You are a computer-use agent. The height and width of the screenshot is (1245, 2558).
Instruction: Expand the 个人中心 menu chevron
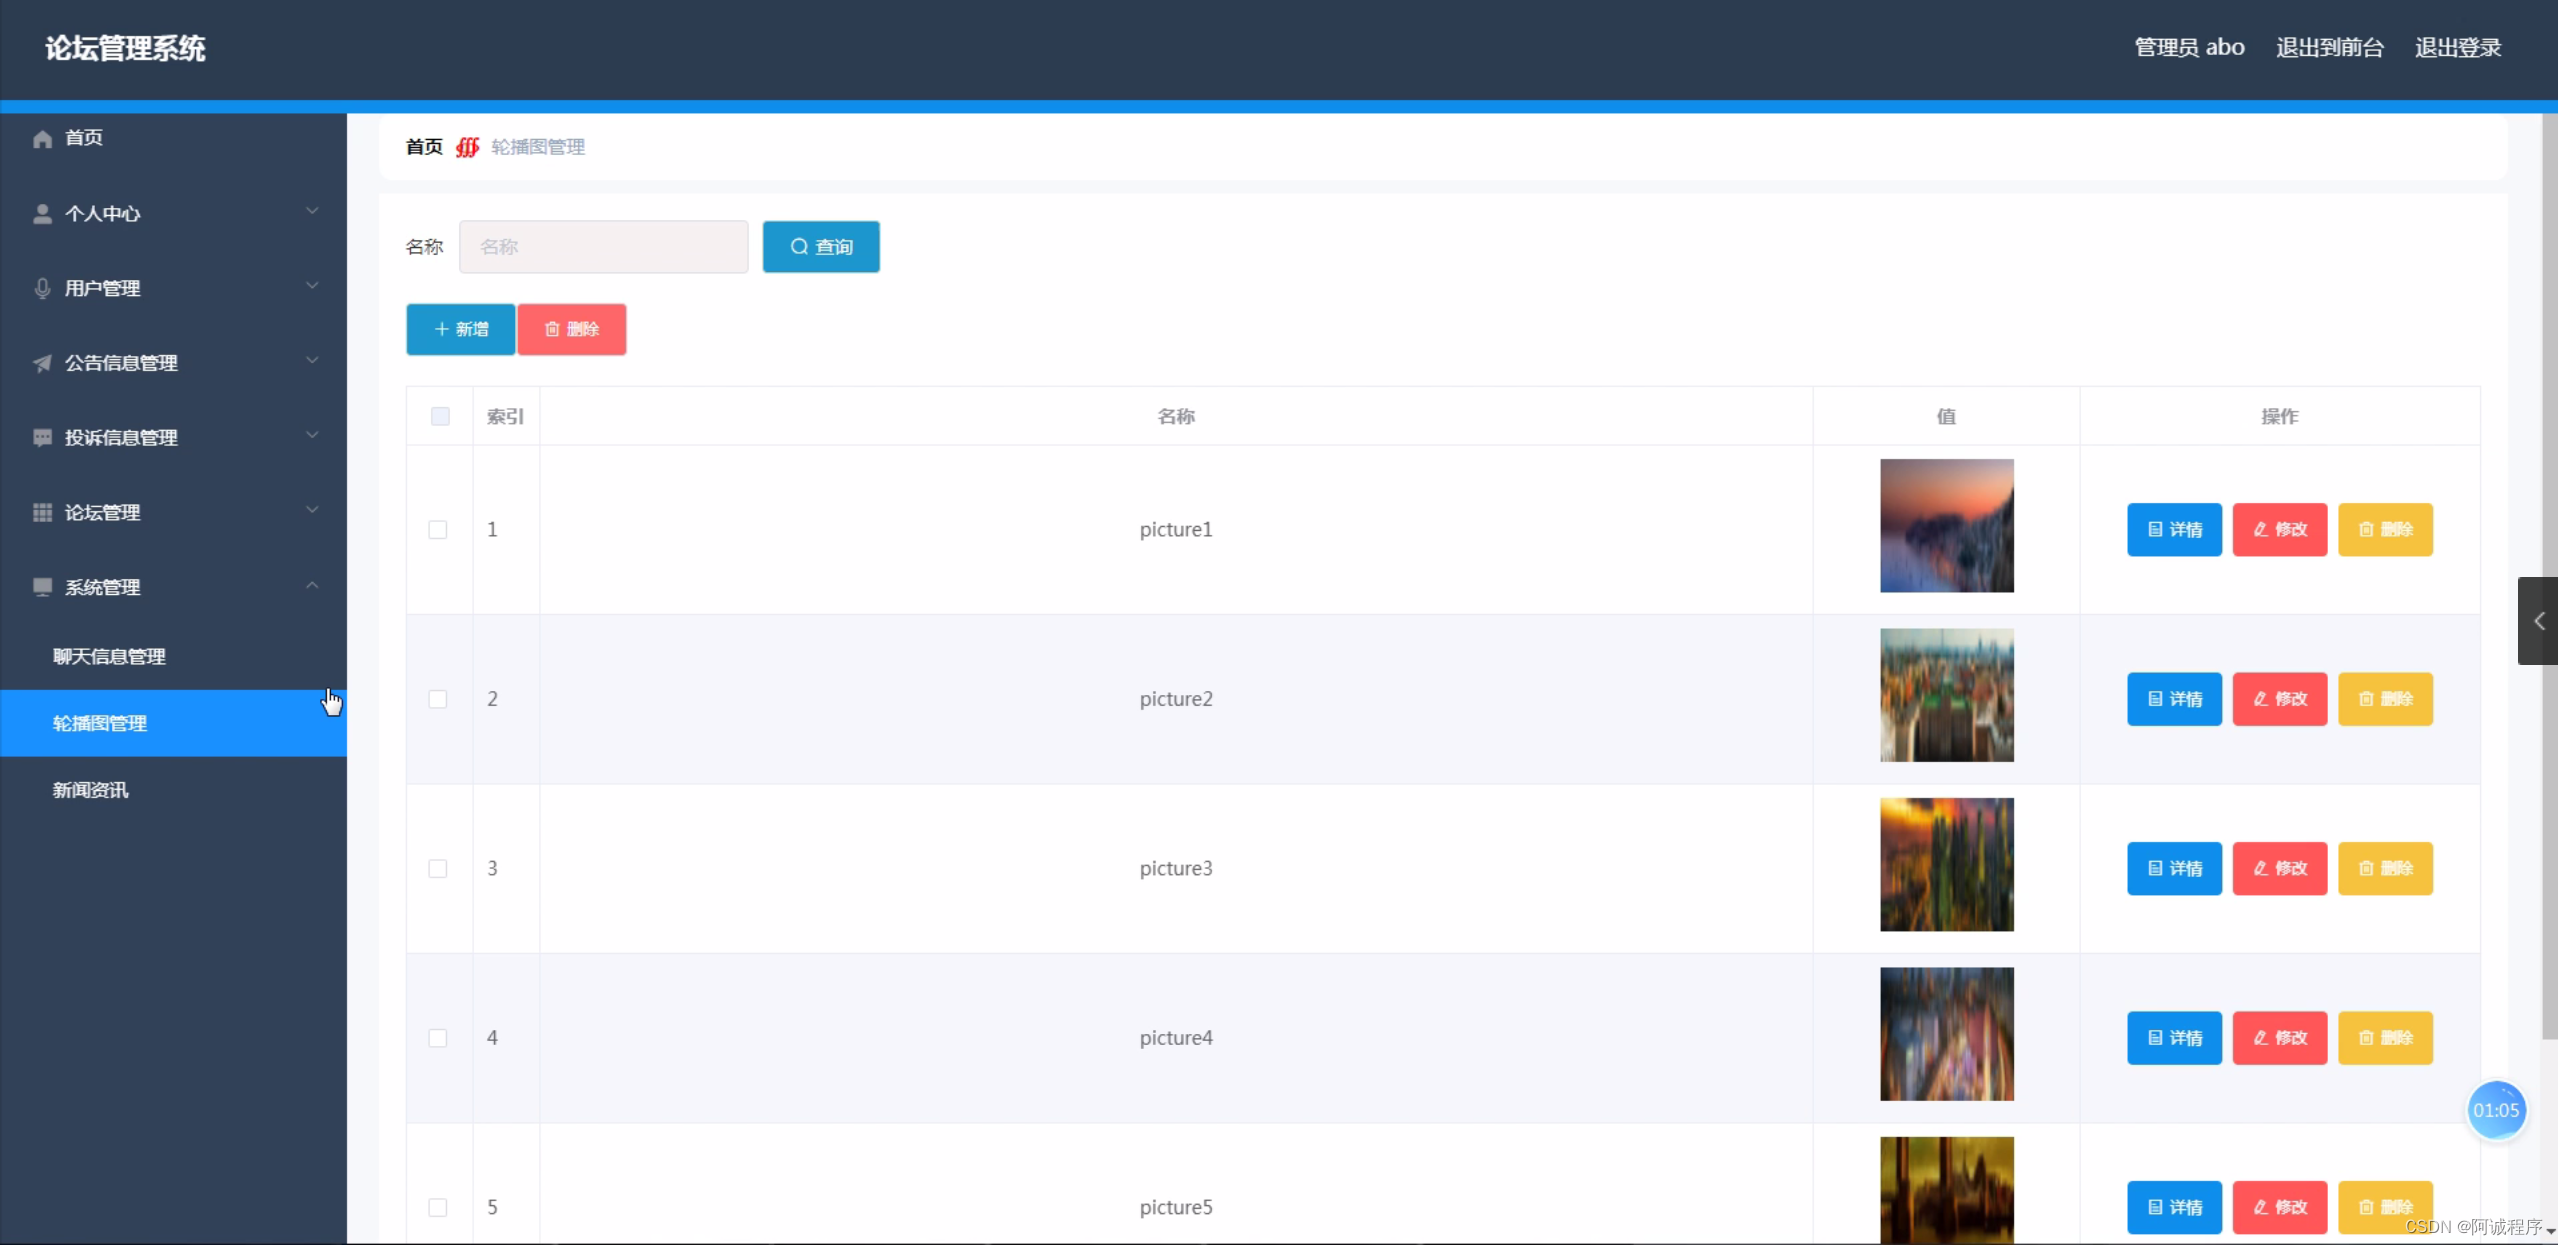(312, 211)
